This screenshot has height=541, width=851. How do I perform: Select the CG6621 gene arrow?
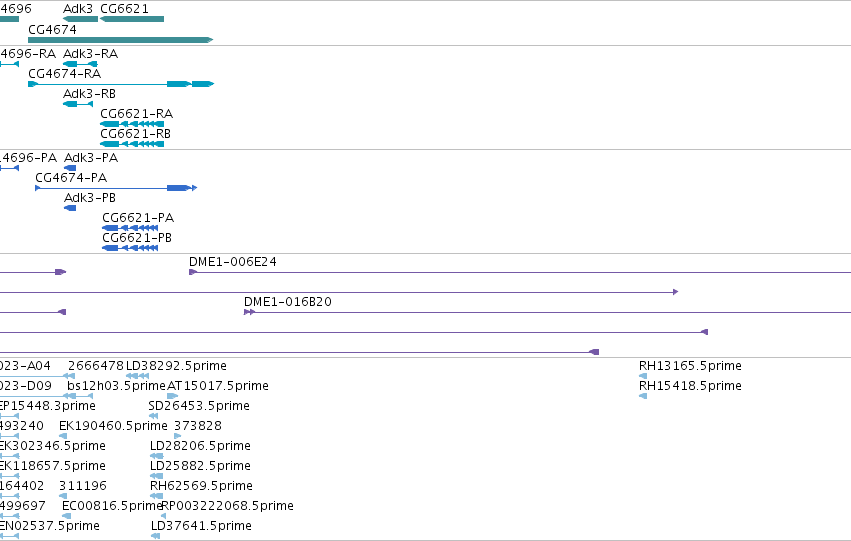click(x=132, y=19)
